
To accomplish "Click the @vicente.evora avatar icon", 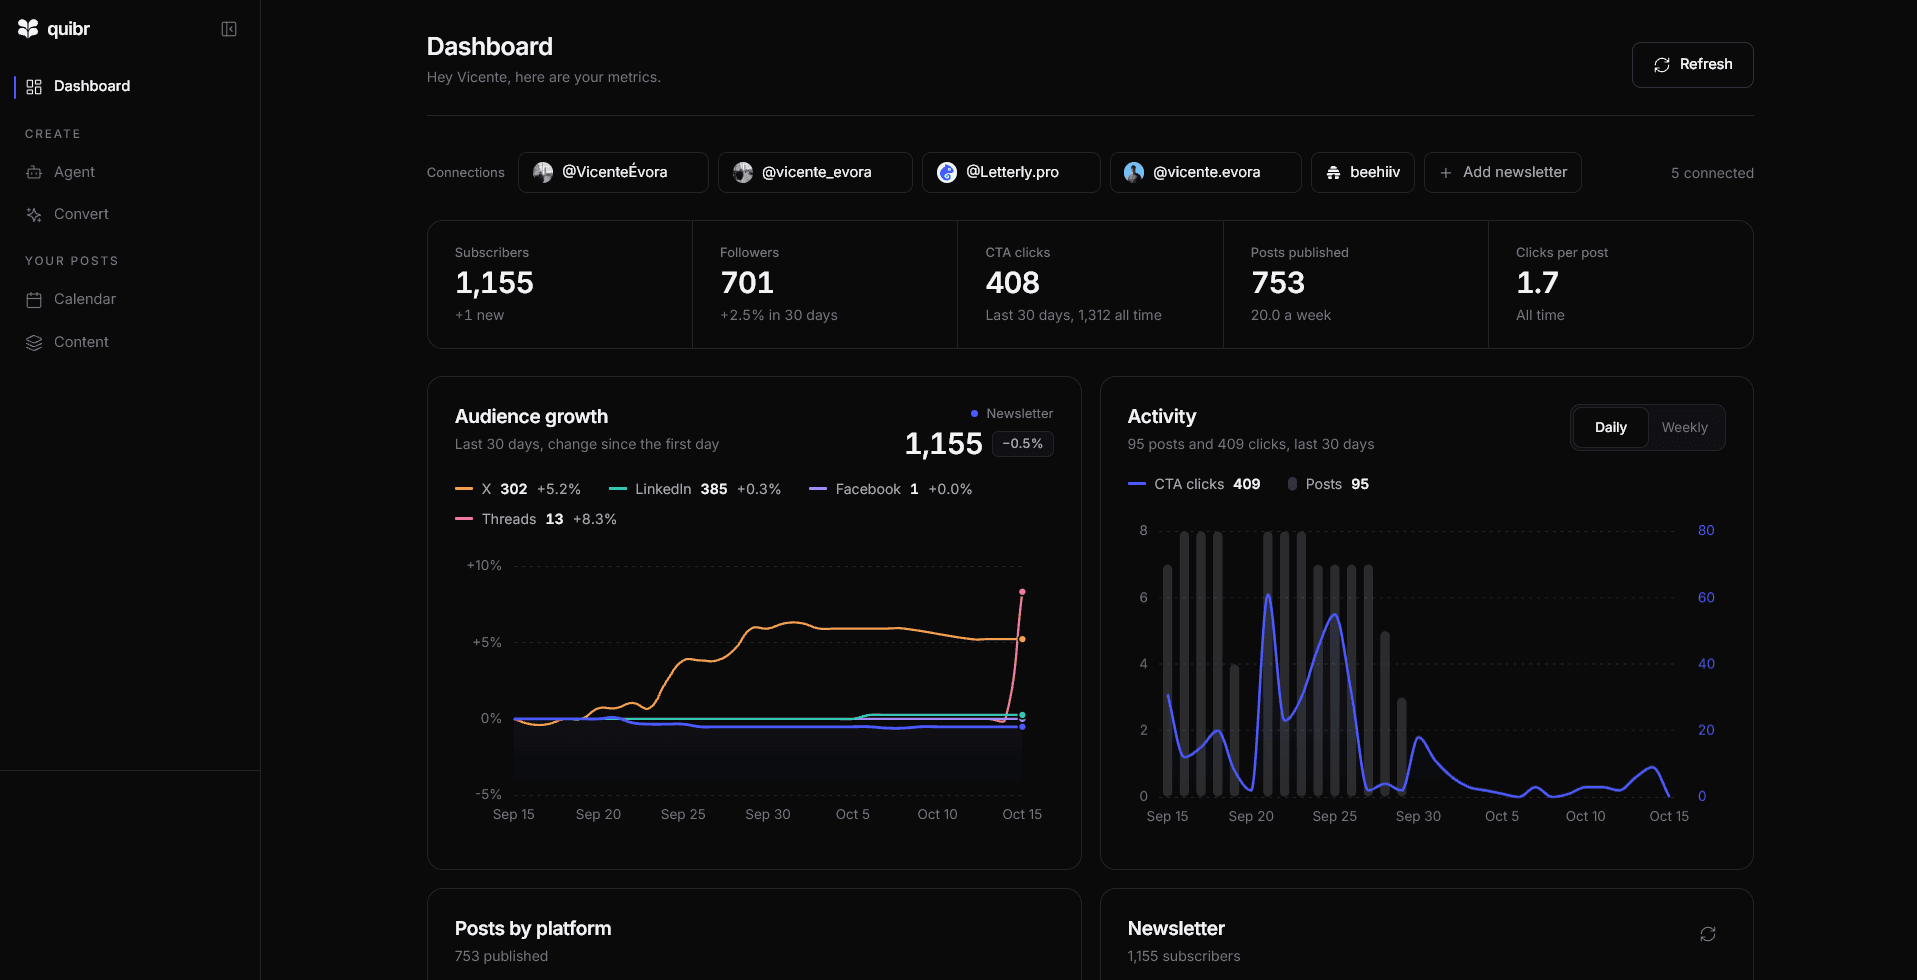I will [1134, 172].
